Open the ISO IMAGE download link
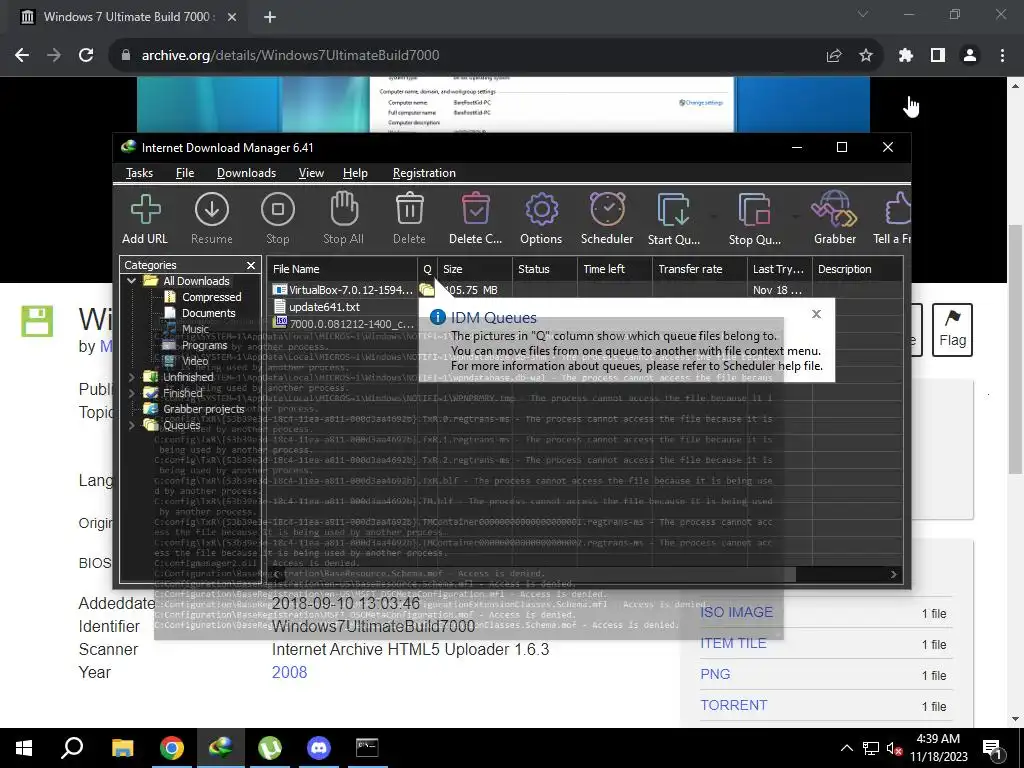Viewport: 1024px width, 768px height. click(x=736, y=613)
